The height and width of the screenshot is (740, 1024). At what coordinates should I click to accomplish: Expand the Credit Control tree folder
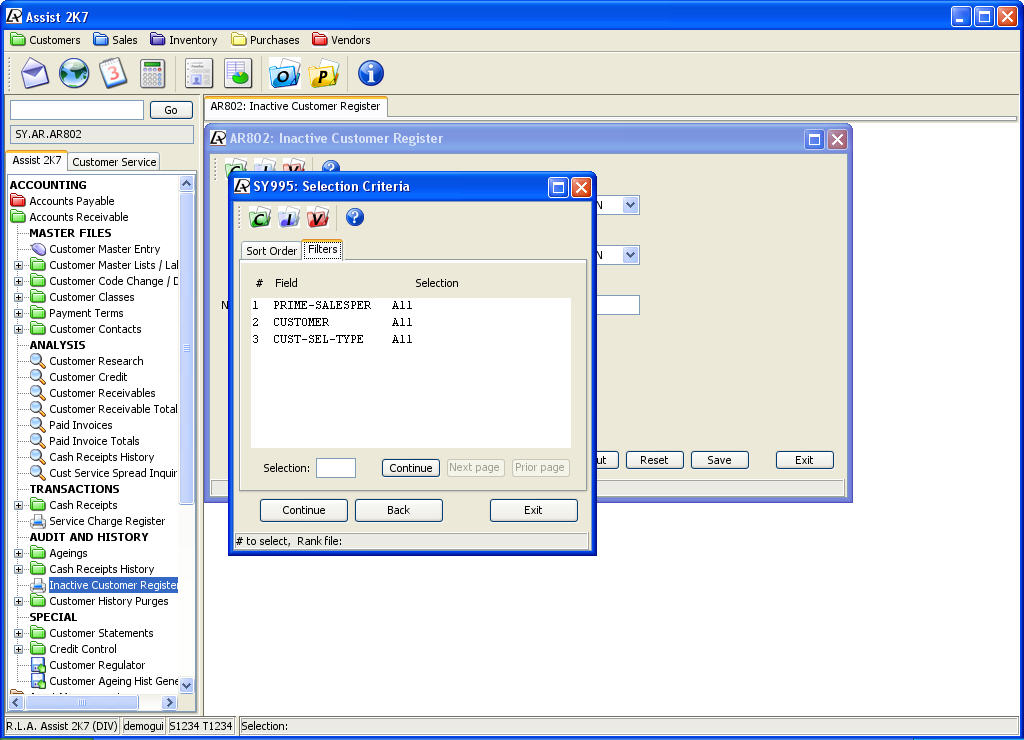(19, 649)
